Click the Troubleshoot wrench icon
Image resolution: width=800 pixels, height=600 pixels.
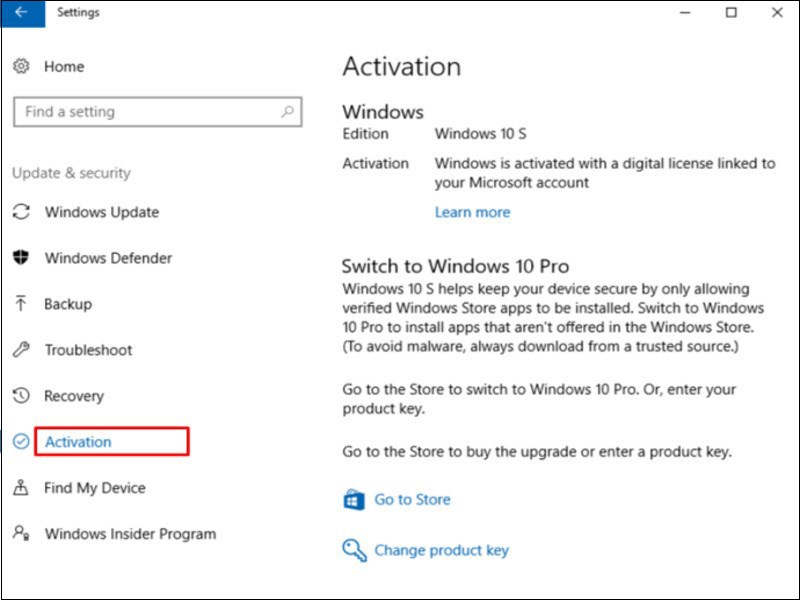click(x=21, y=350)
